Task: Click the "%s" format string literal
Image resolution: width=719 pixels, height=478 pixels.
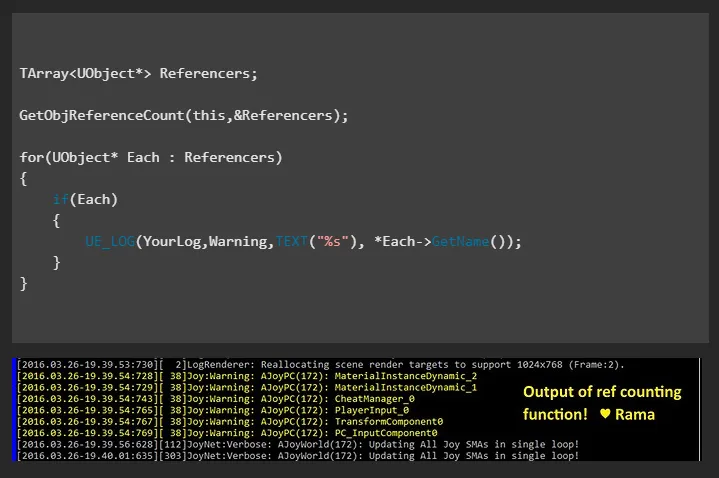Action: (x=332, y=242)
